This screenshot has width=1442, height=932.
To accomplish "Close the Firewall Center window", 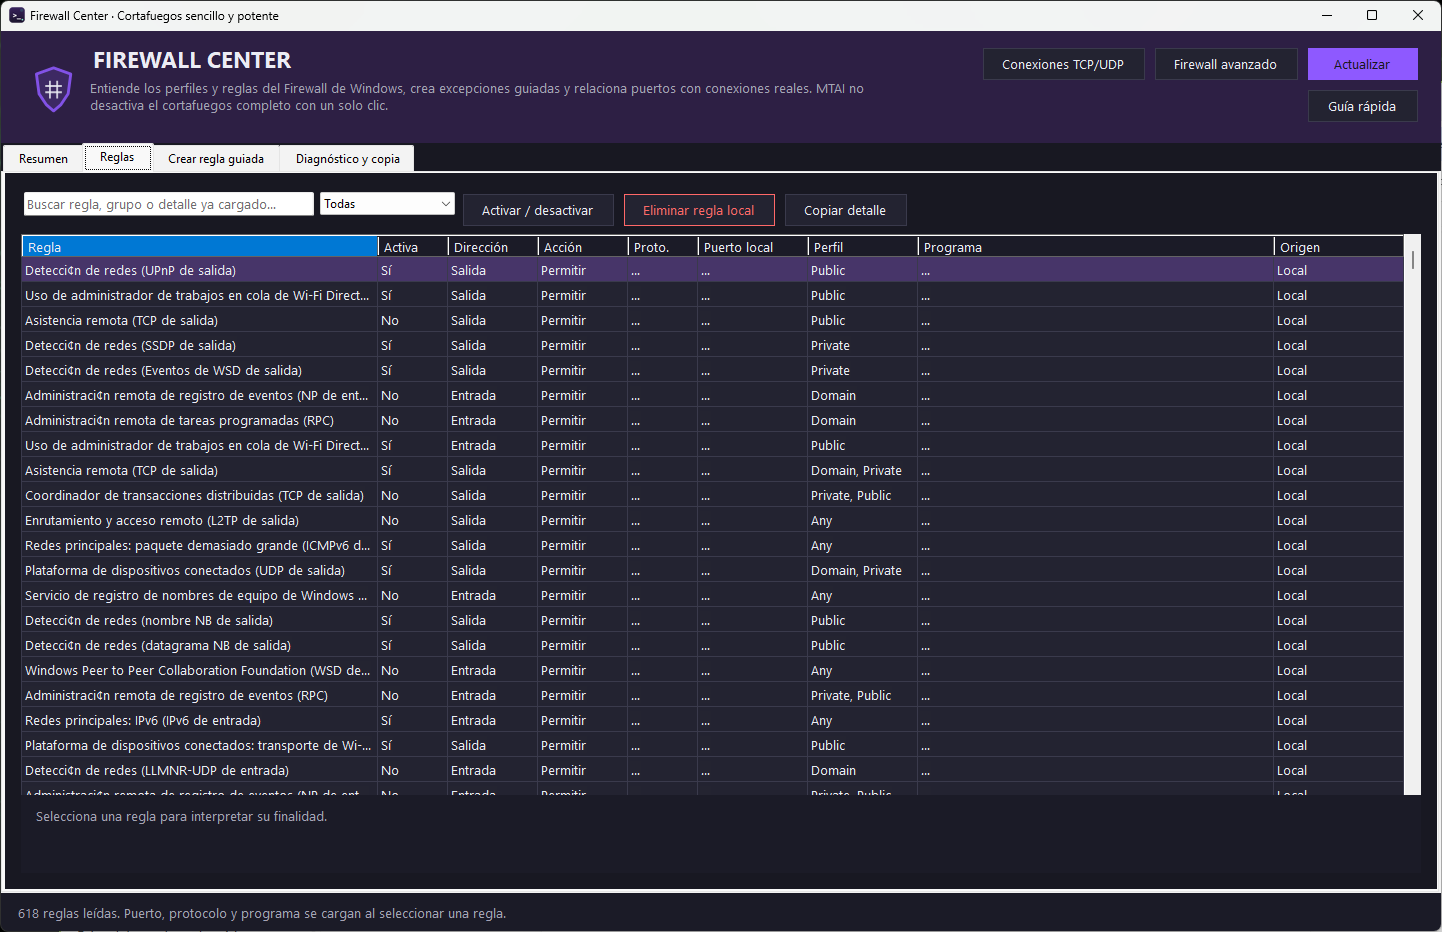I will coord(1418,15).
